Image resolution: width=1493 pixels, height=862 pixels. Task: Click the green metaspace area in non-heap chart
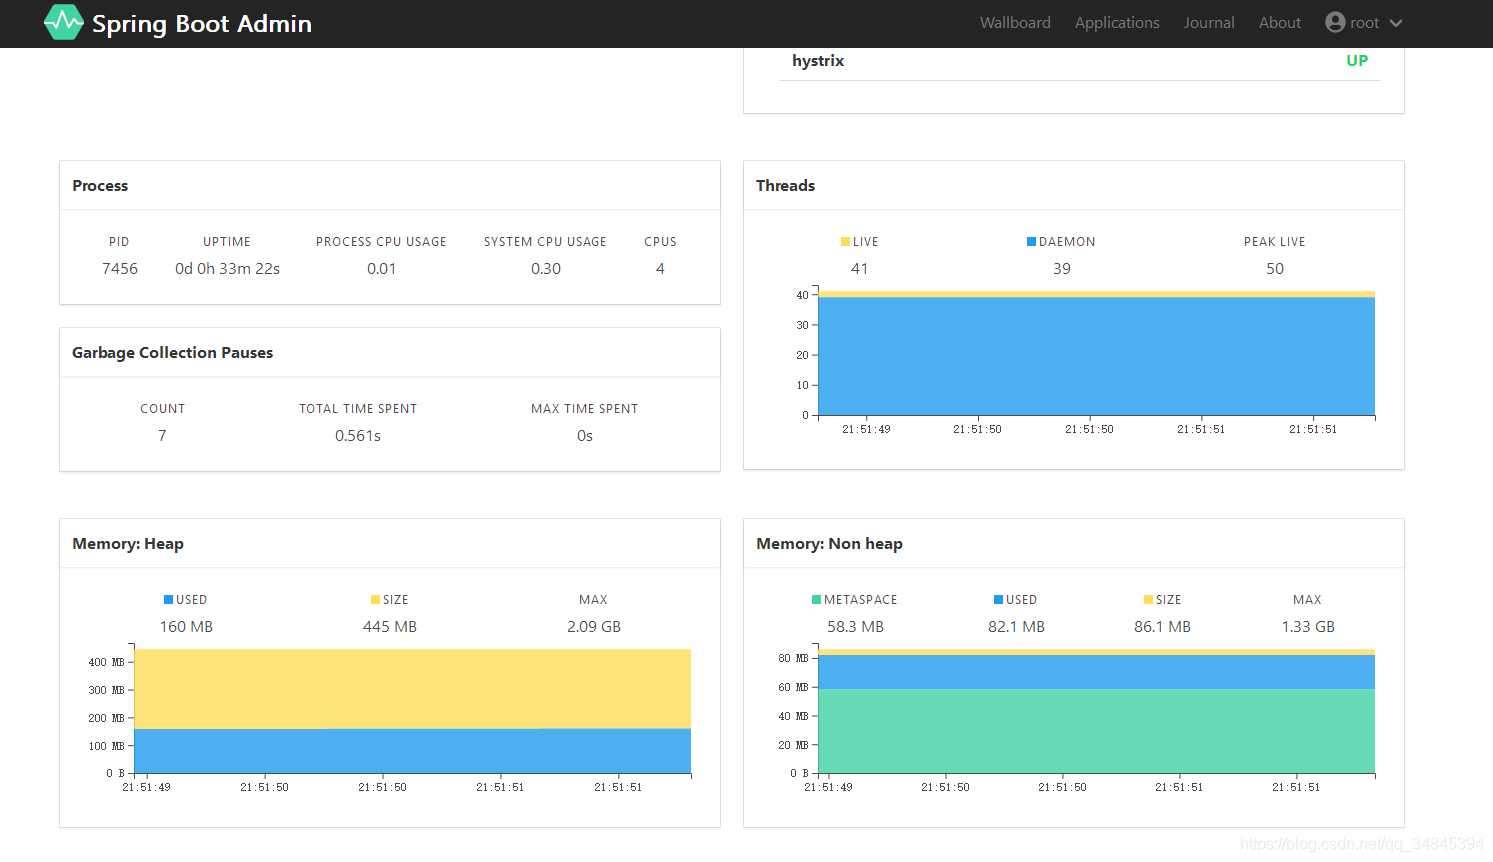[x=1096, y=731]
